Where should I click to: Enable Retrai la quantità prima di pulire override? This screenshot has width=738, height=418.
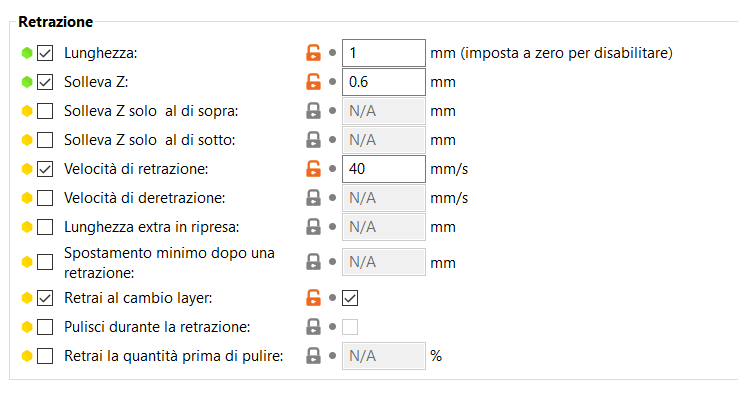click(45, 356)
